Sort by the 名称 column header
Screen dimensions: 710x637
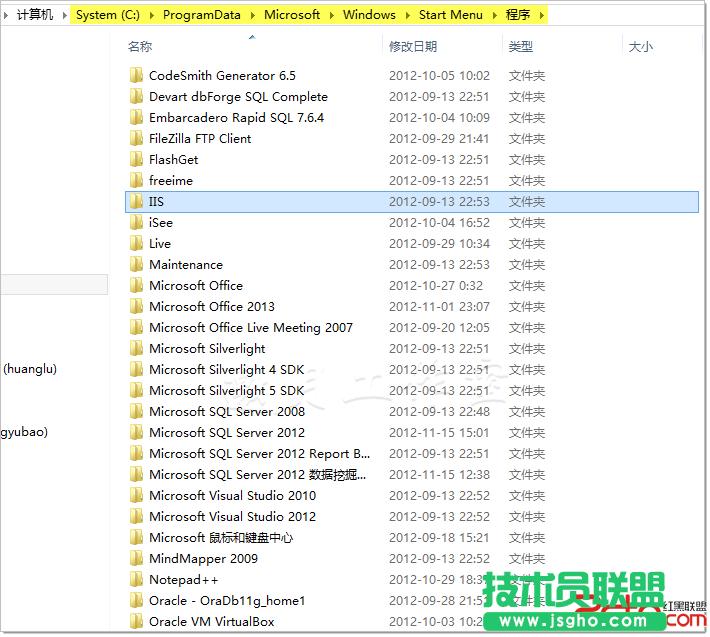coord(140,46)
